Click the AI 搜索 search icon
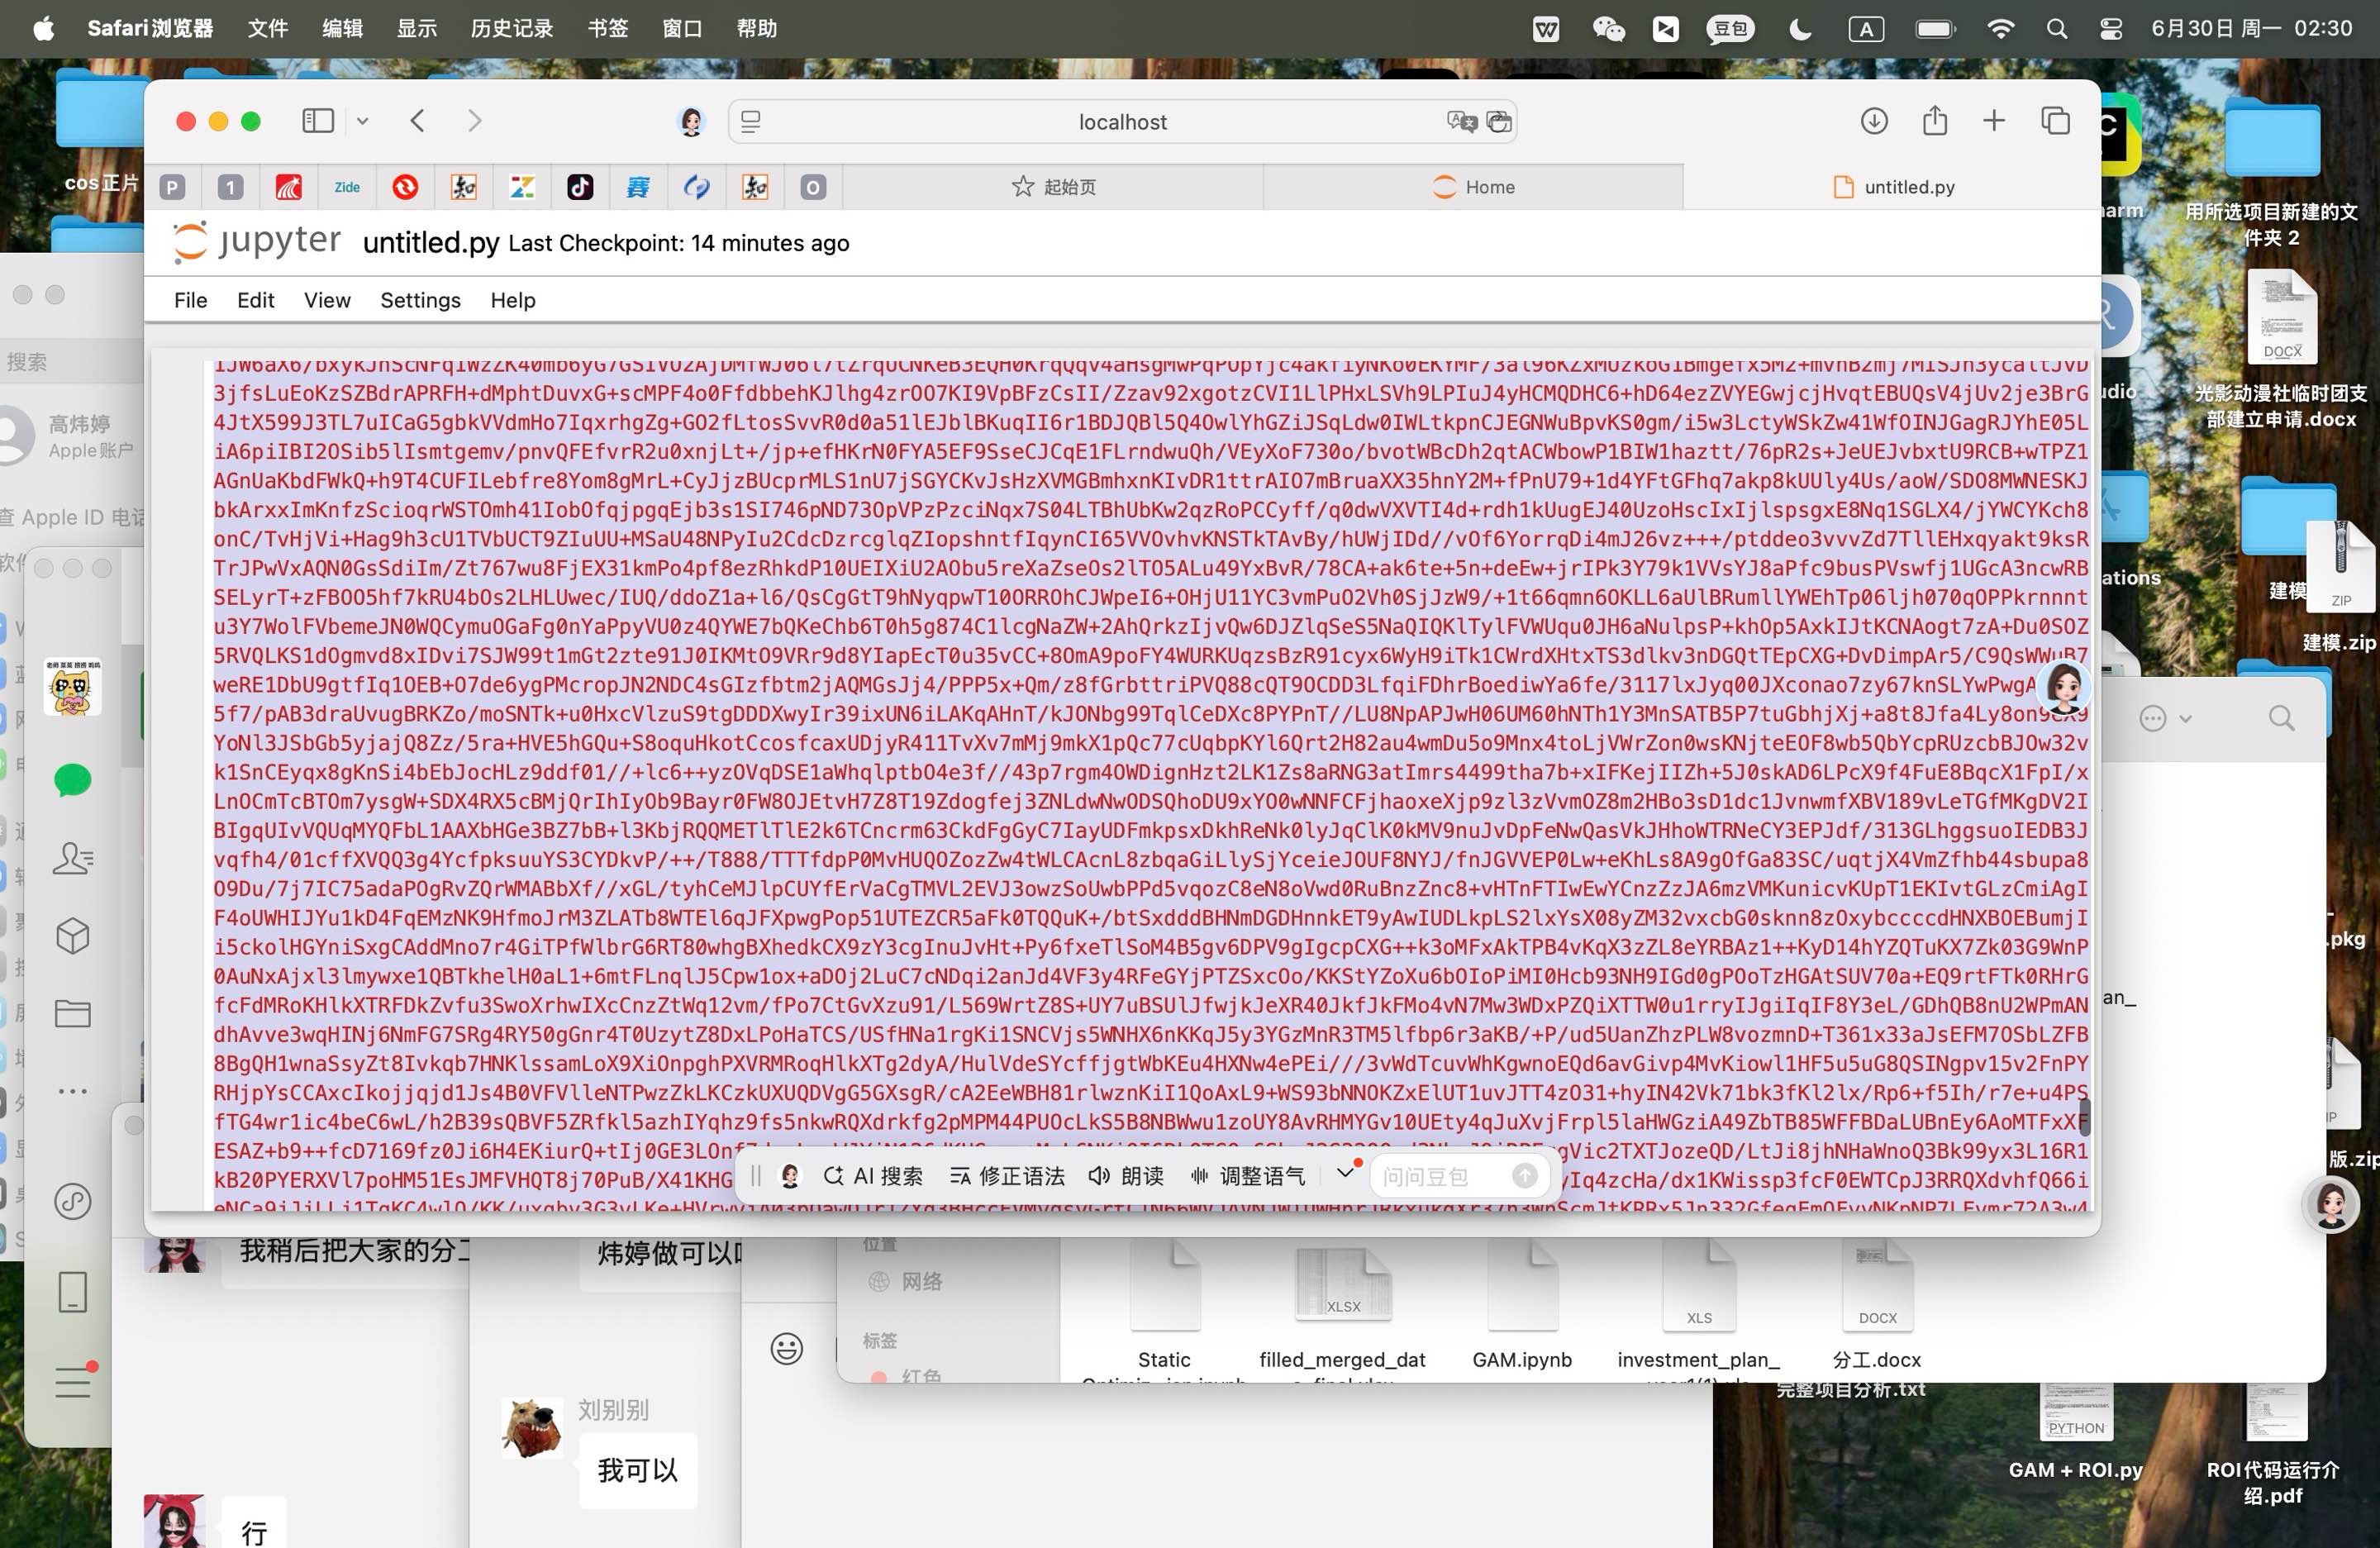Image resolution: width=2380 pixels, height=1548 pixels. coord(833,1176)
